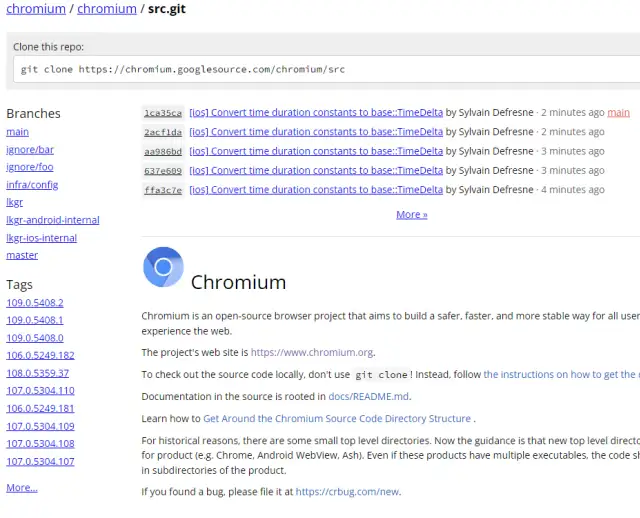Open first 'chromium' breadcrumb link
Viewport: 640px width, 518px height.
coord(36,9)
